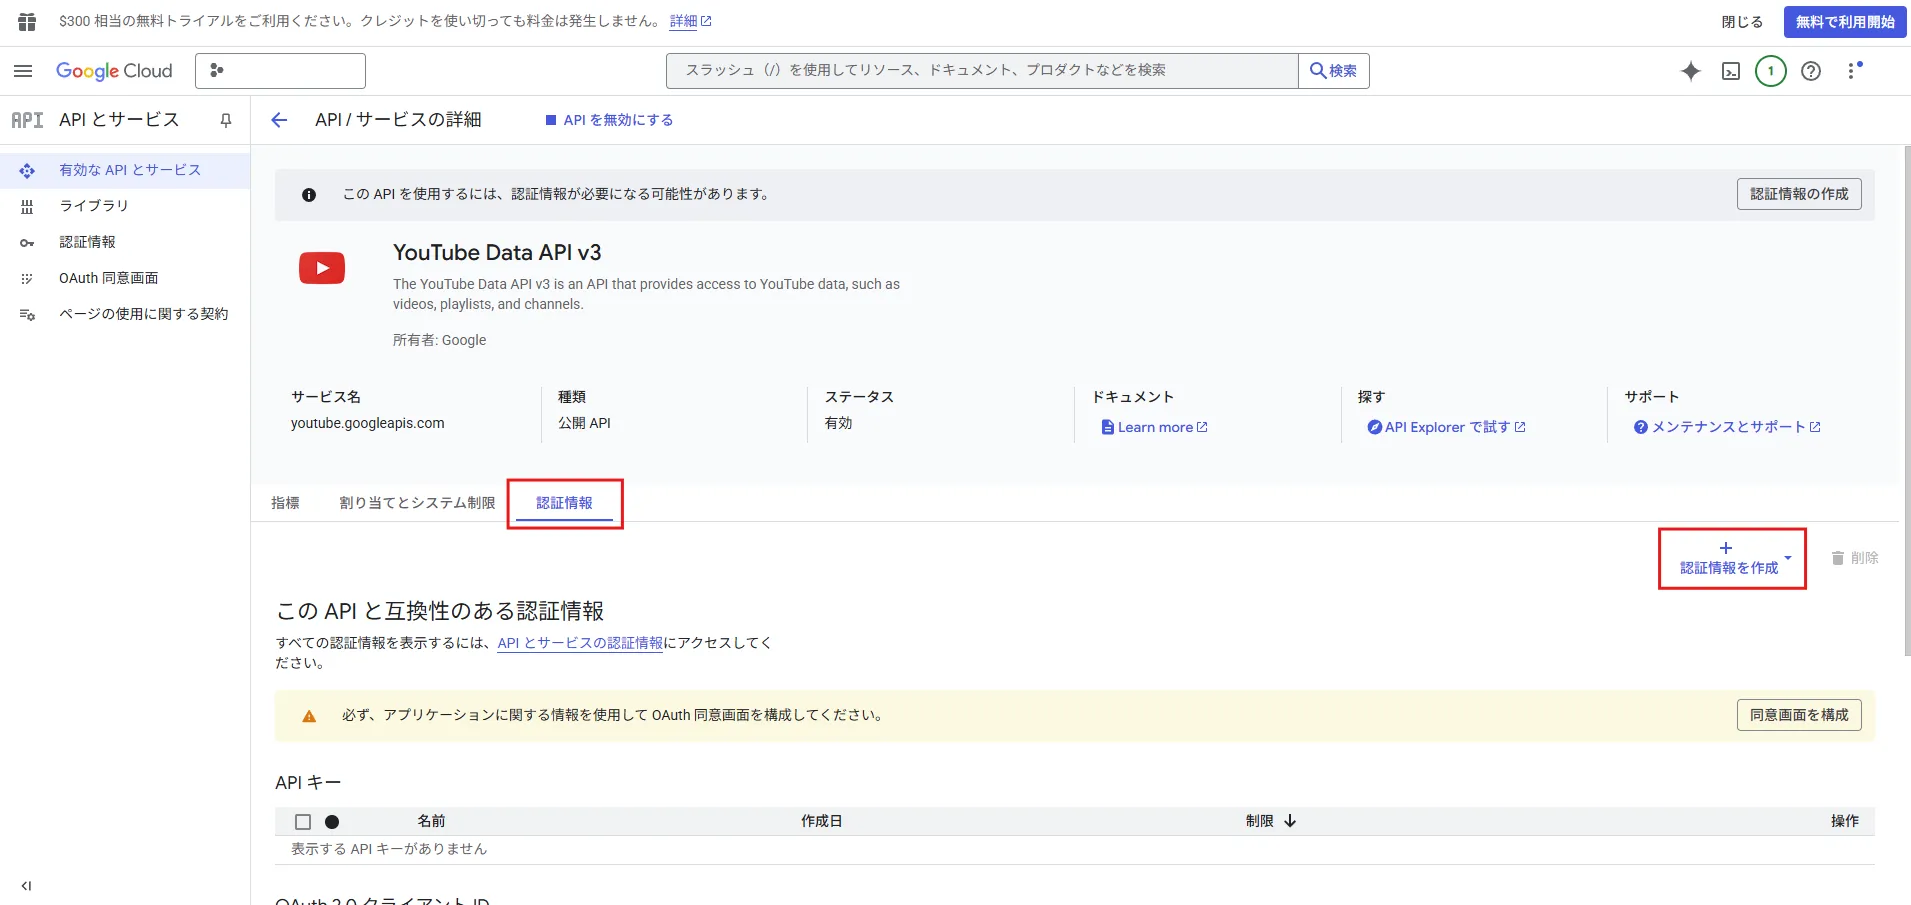The image size is (1911, 905).
Task: Switch to 割り当てとシステム制限 tab
Action: point(417,503)
